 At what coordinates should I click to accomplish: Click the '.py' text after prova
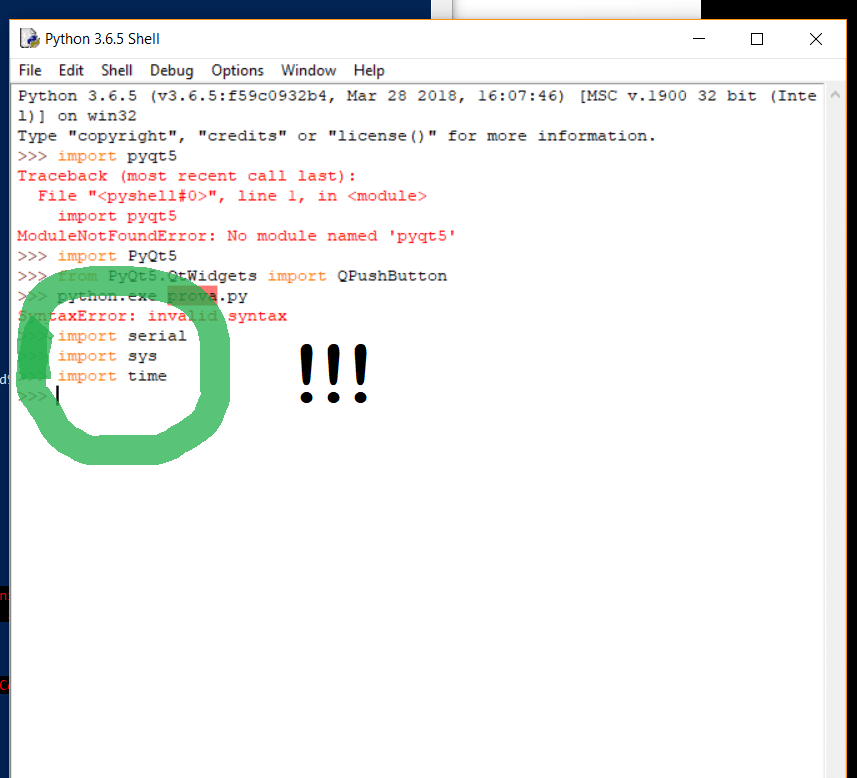[x=232, y=296]
